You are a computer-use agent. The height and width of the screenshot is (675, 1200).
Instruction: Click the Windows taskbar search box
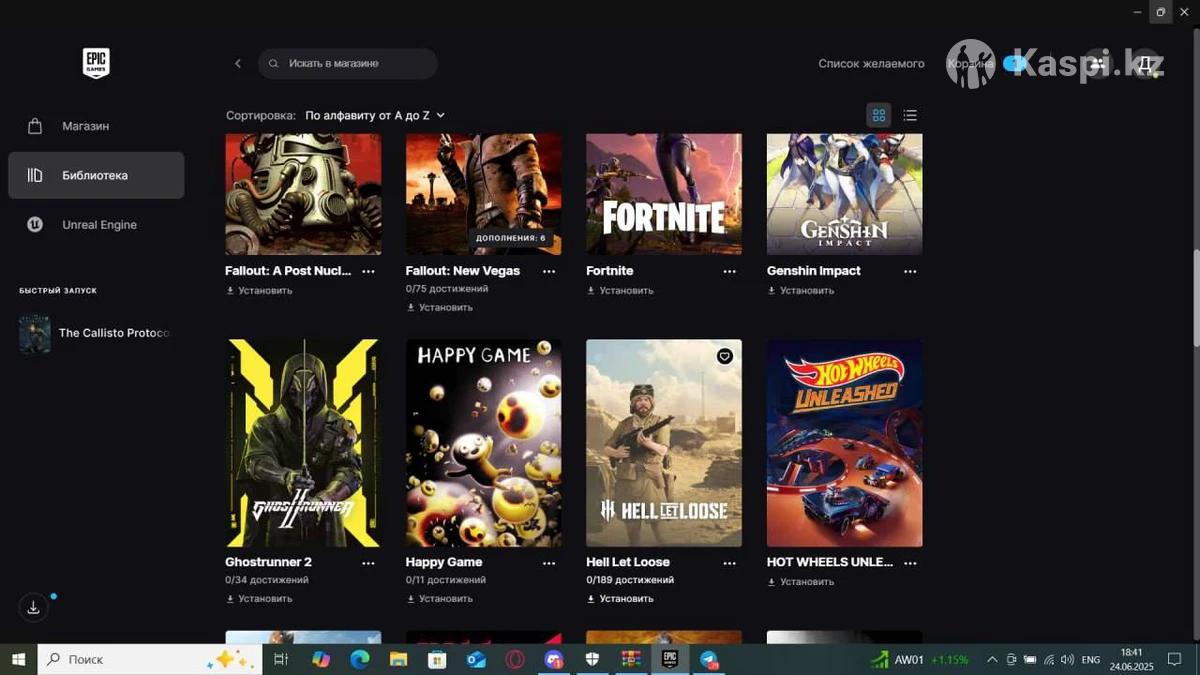click(150, 659)
